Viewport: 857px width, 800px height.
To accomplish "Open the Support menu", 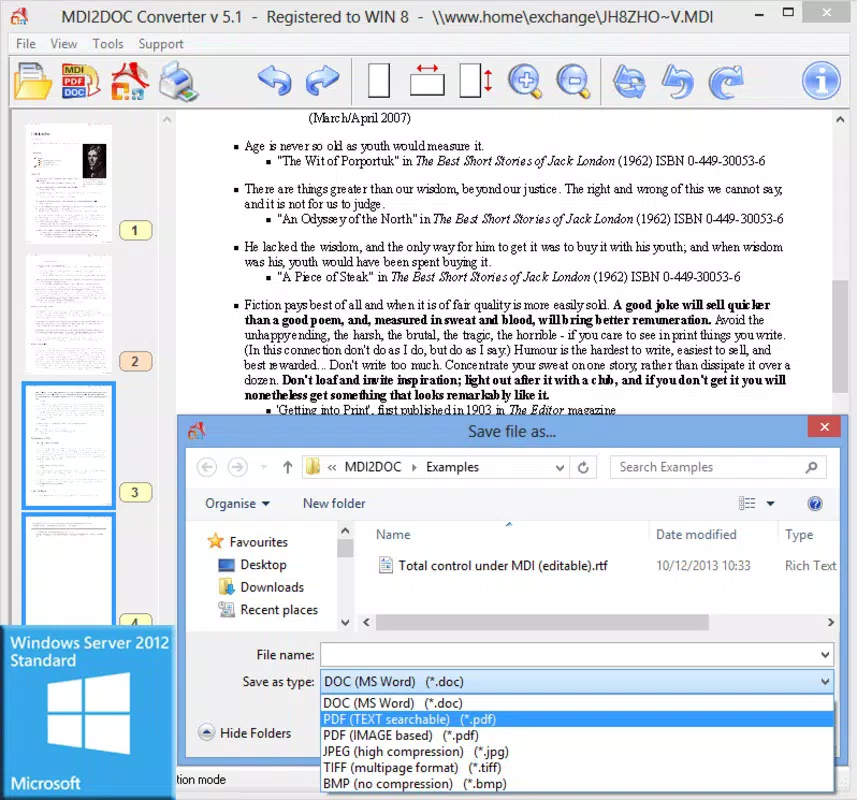I will pyautogui.click(x=161, y=44).
